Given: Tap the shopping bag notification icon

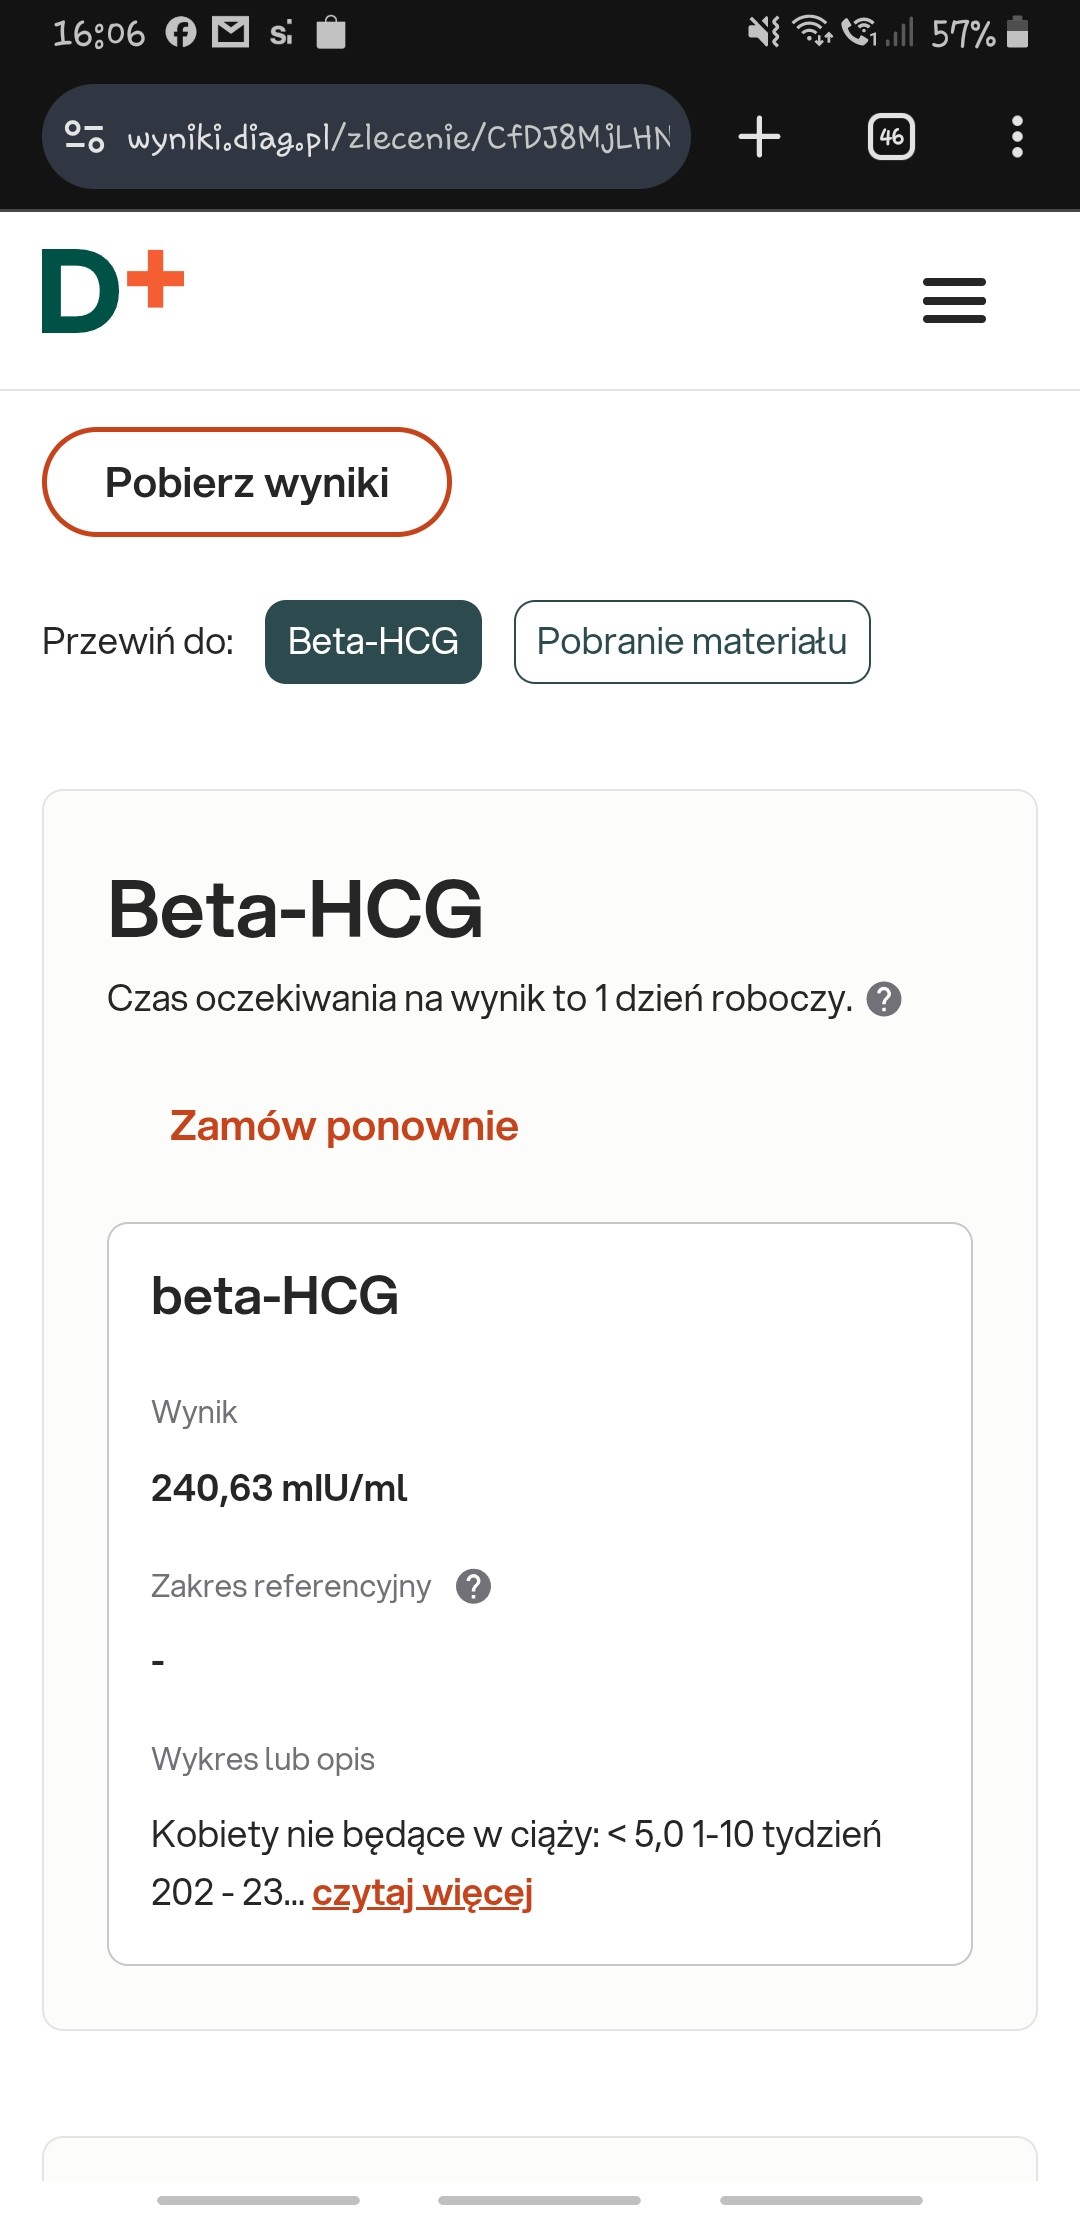Looking at the screenshot, I should point(331,33).
